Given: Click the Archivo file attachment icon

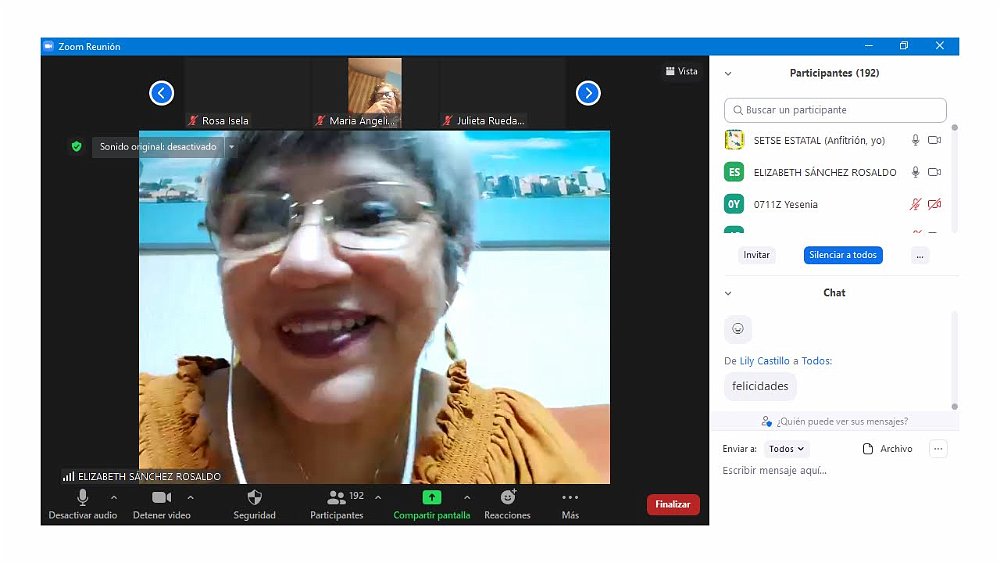Looking at the screenshot, I should click(868, 449).
